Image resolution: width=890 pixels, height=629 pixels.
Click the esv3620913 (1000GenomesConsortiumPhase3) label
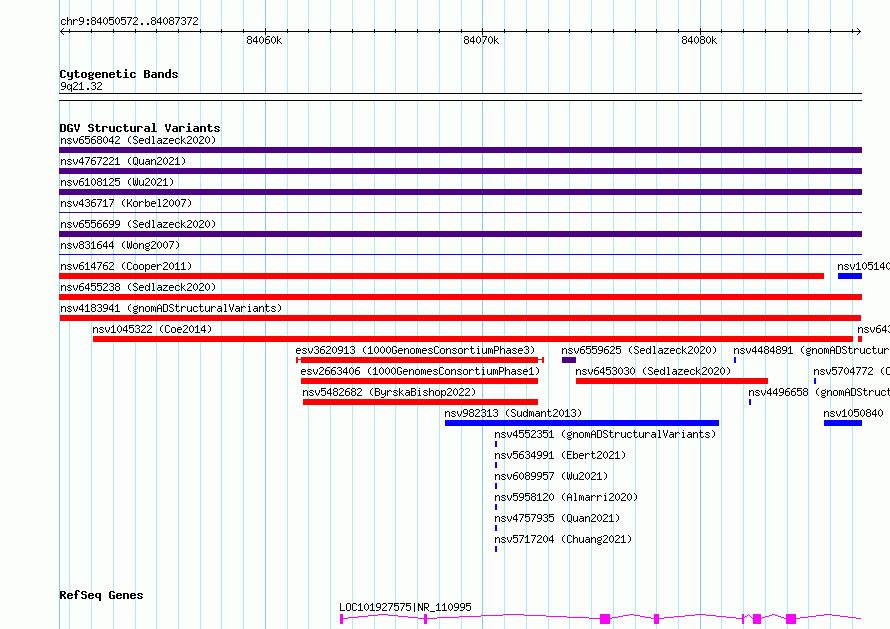tap(415, 350)
